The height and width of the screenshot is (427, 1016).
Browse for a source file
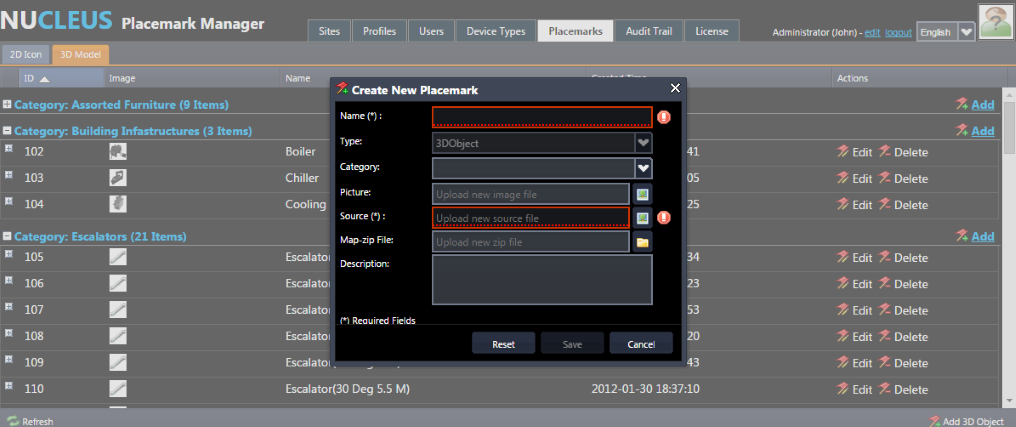(x=642, y=218)
